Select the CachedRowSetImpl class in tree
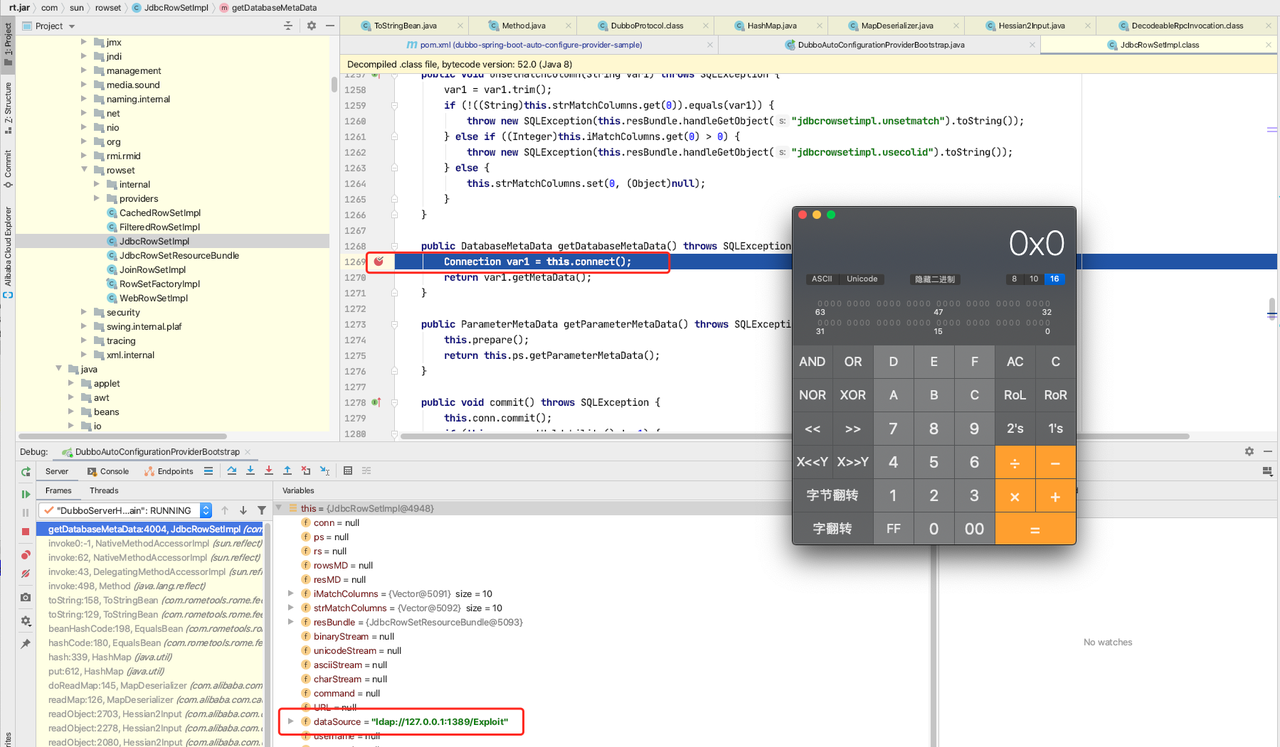 tap(159, 213)
